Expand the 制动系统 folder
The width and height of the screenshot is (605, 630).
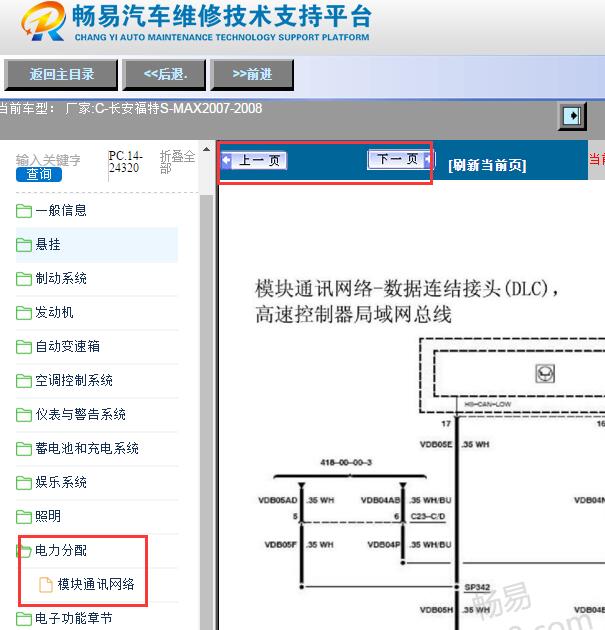[61, 278]
